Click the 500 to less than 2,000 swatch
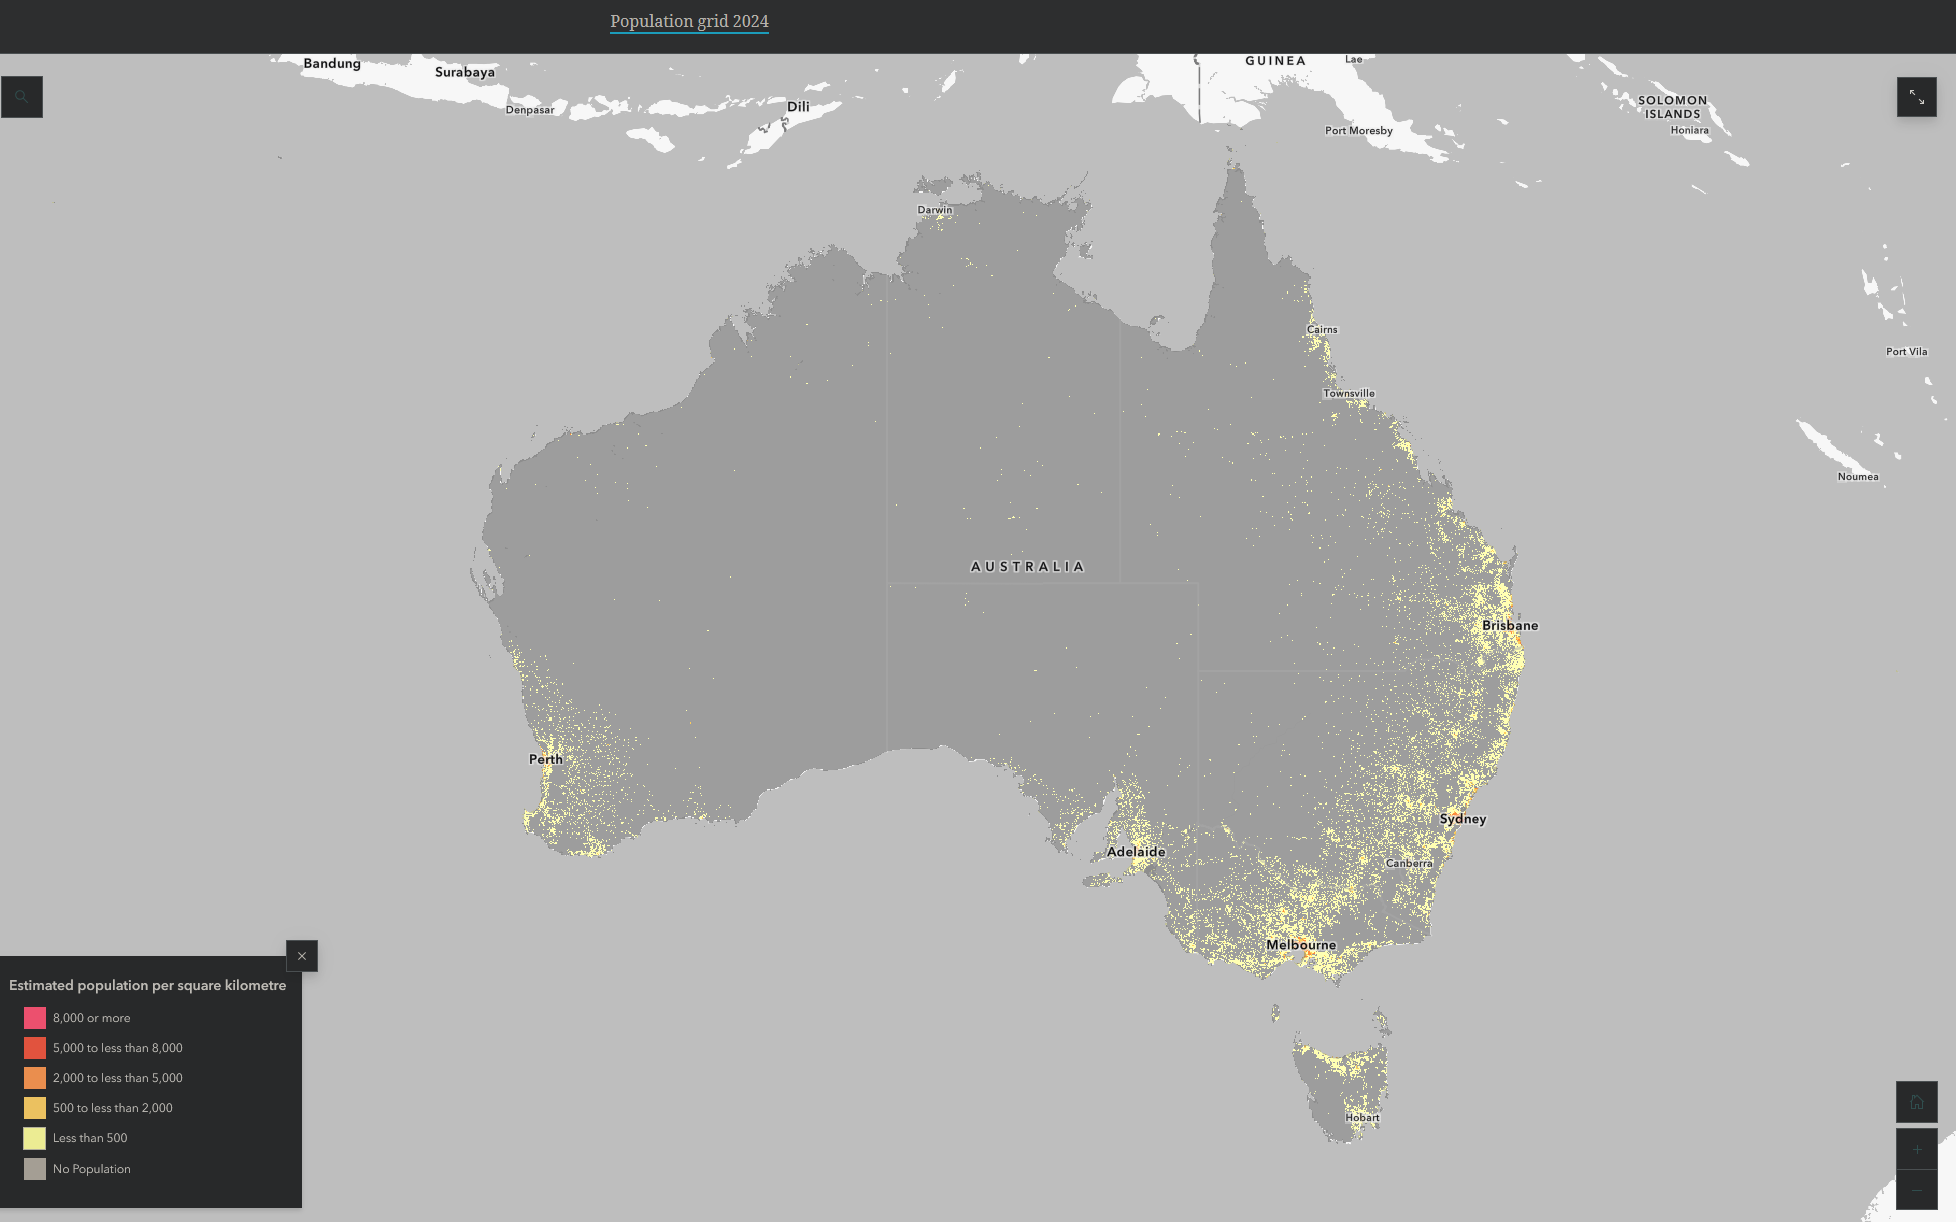Image resolution: width=1956 pixels, height=1222 pixels. [x=35, y=1108]
